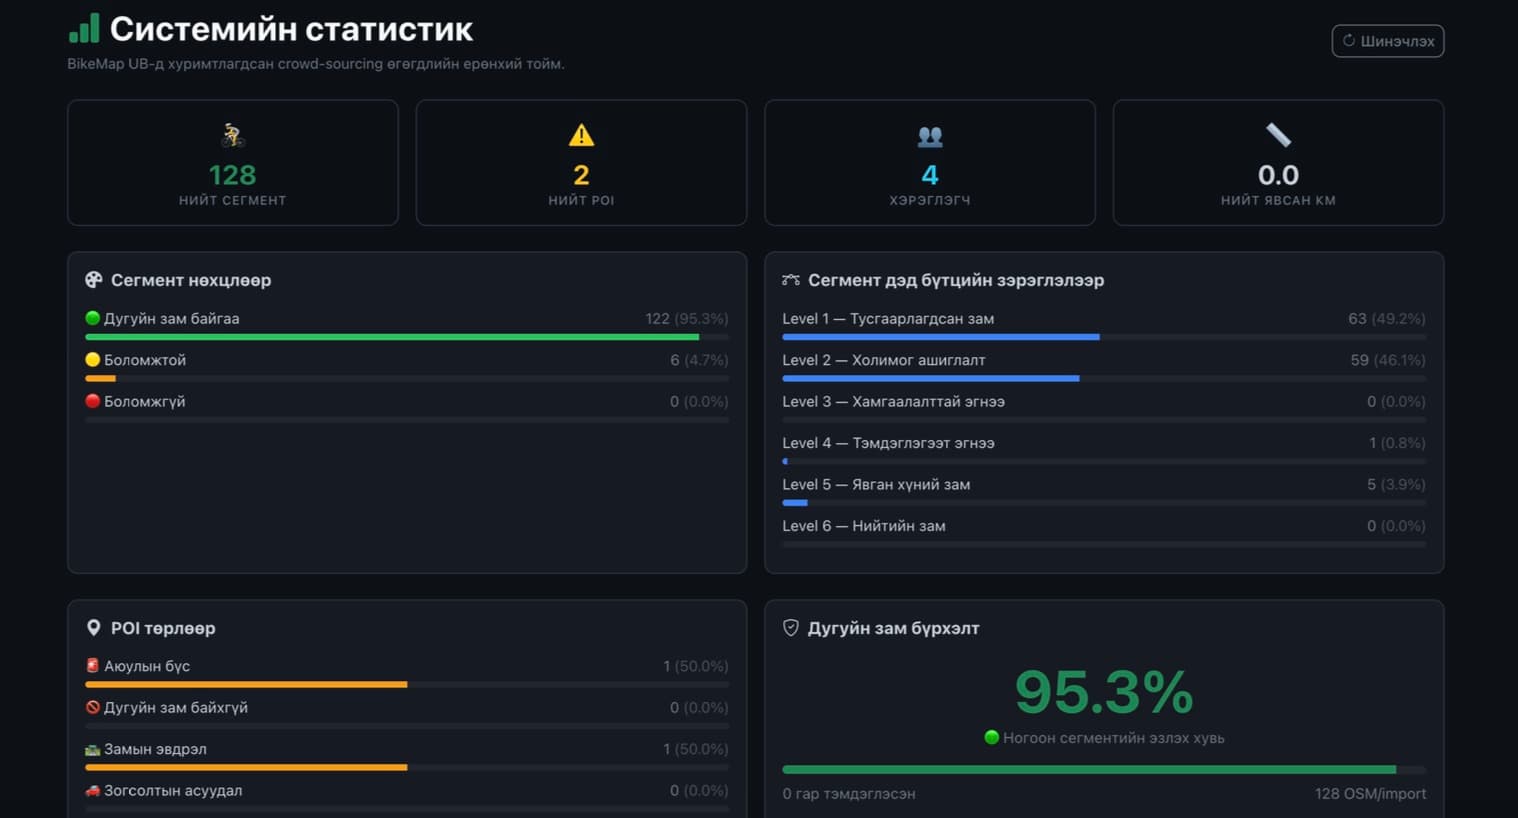
Task: Click the green dot for Дугуйн зам байгаа
Action: (x=93, y=318)
